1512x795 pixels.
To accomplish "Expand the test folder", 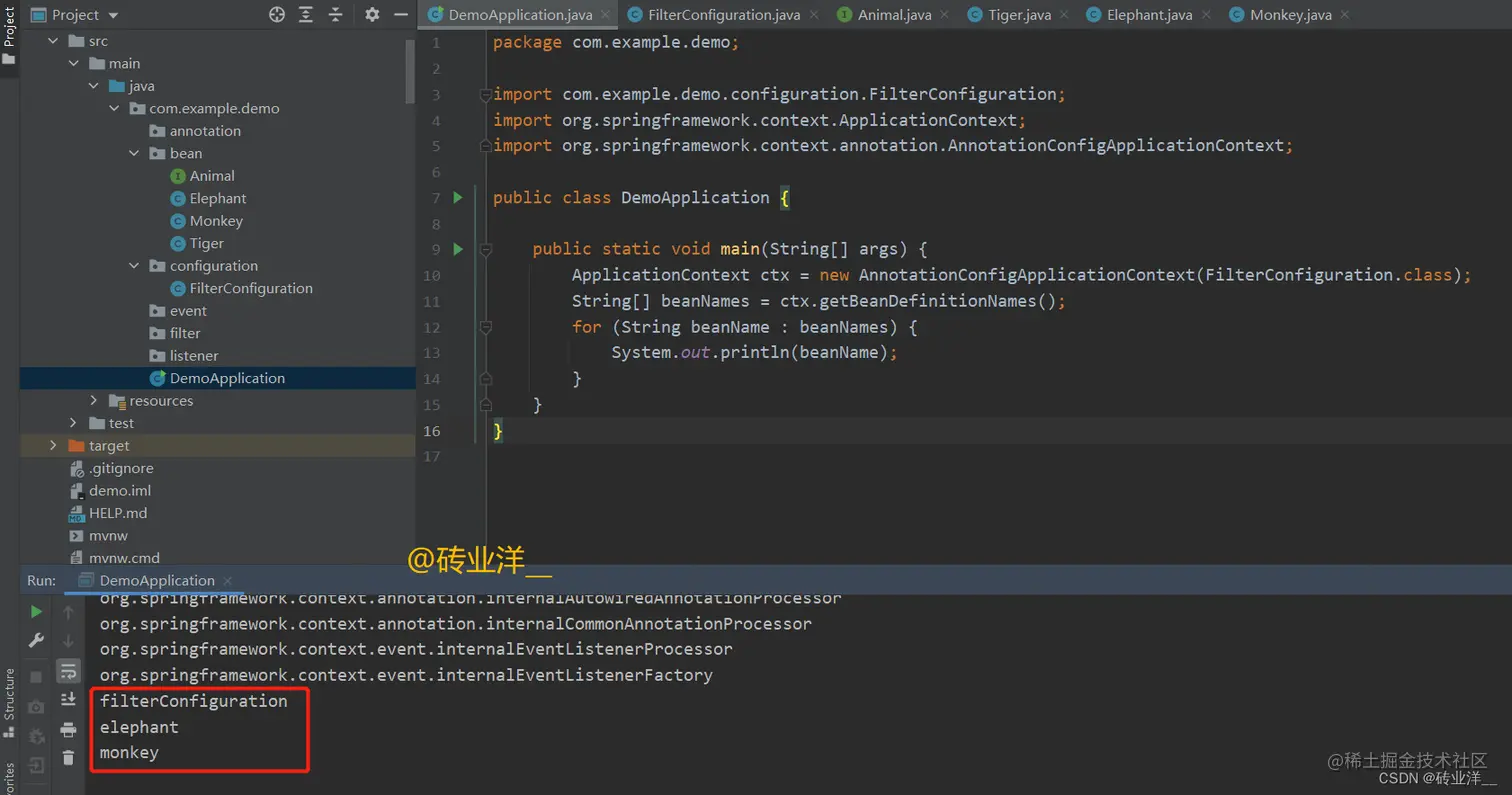I will [73, 423].
